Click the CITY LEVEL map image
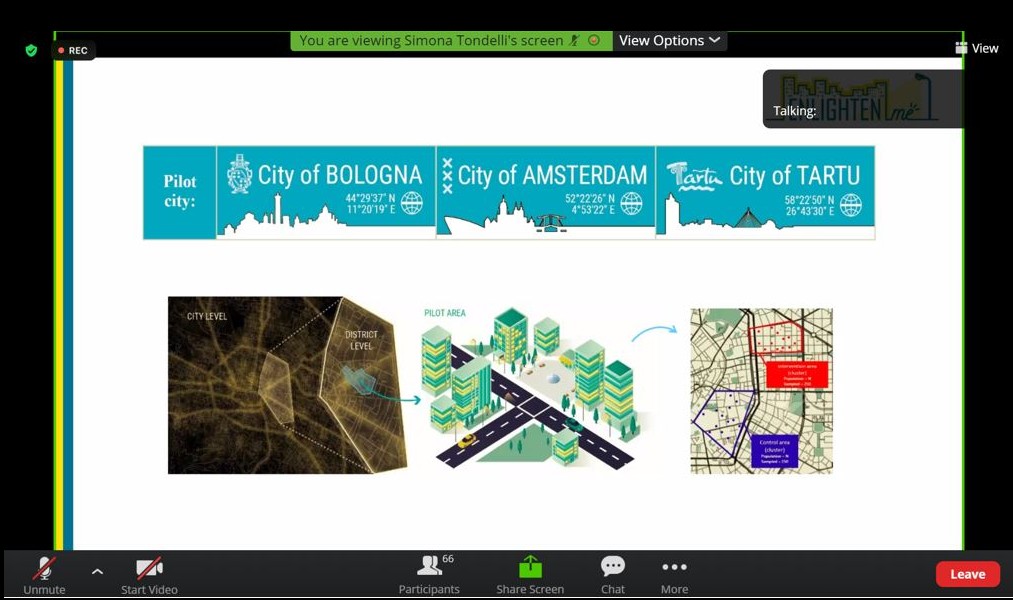This screenshot has width=1013, height=600. point(287,385)
